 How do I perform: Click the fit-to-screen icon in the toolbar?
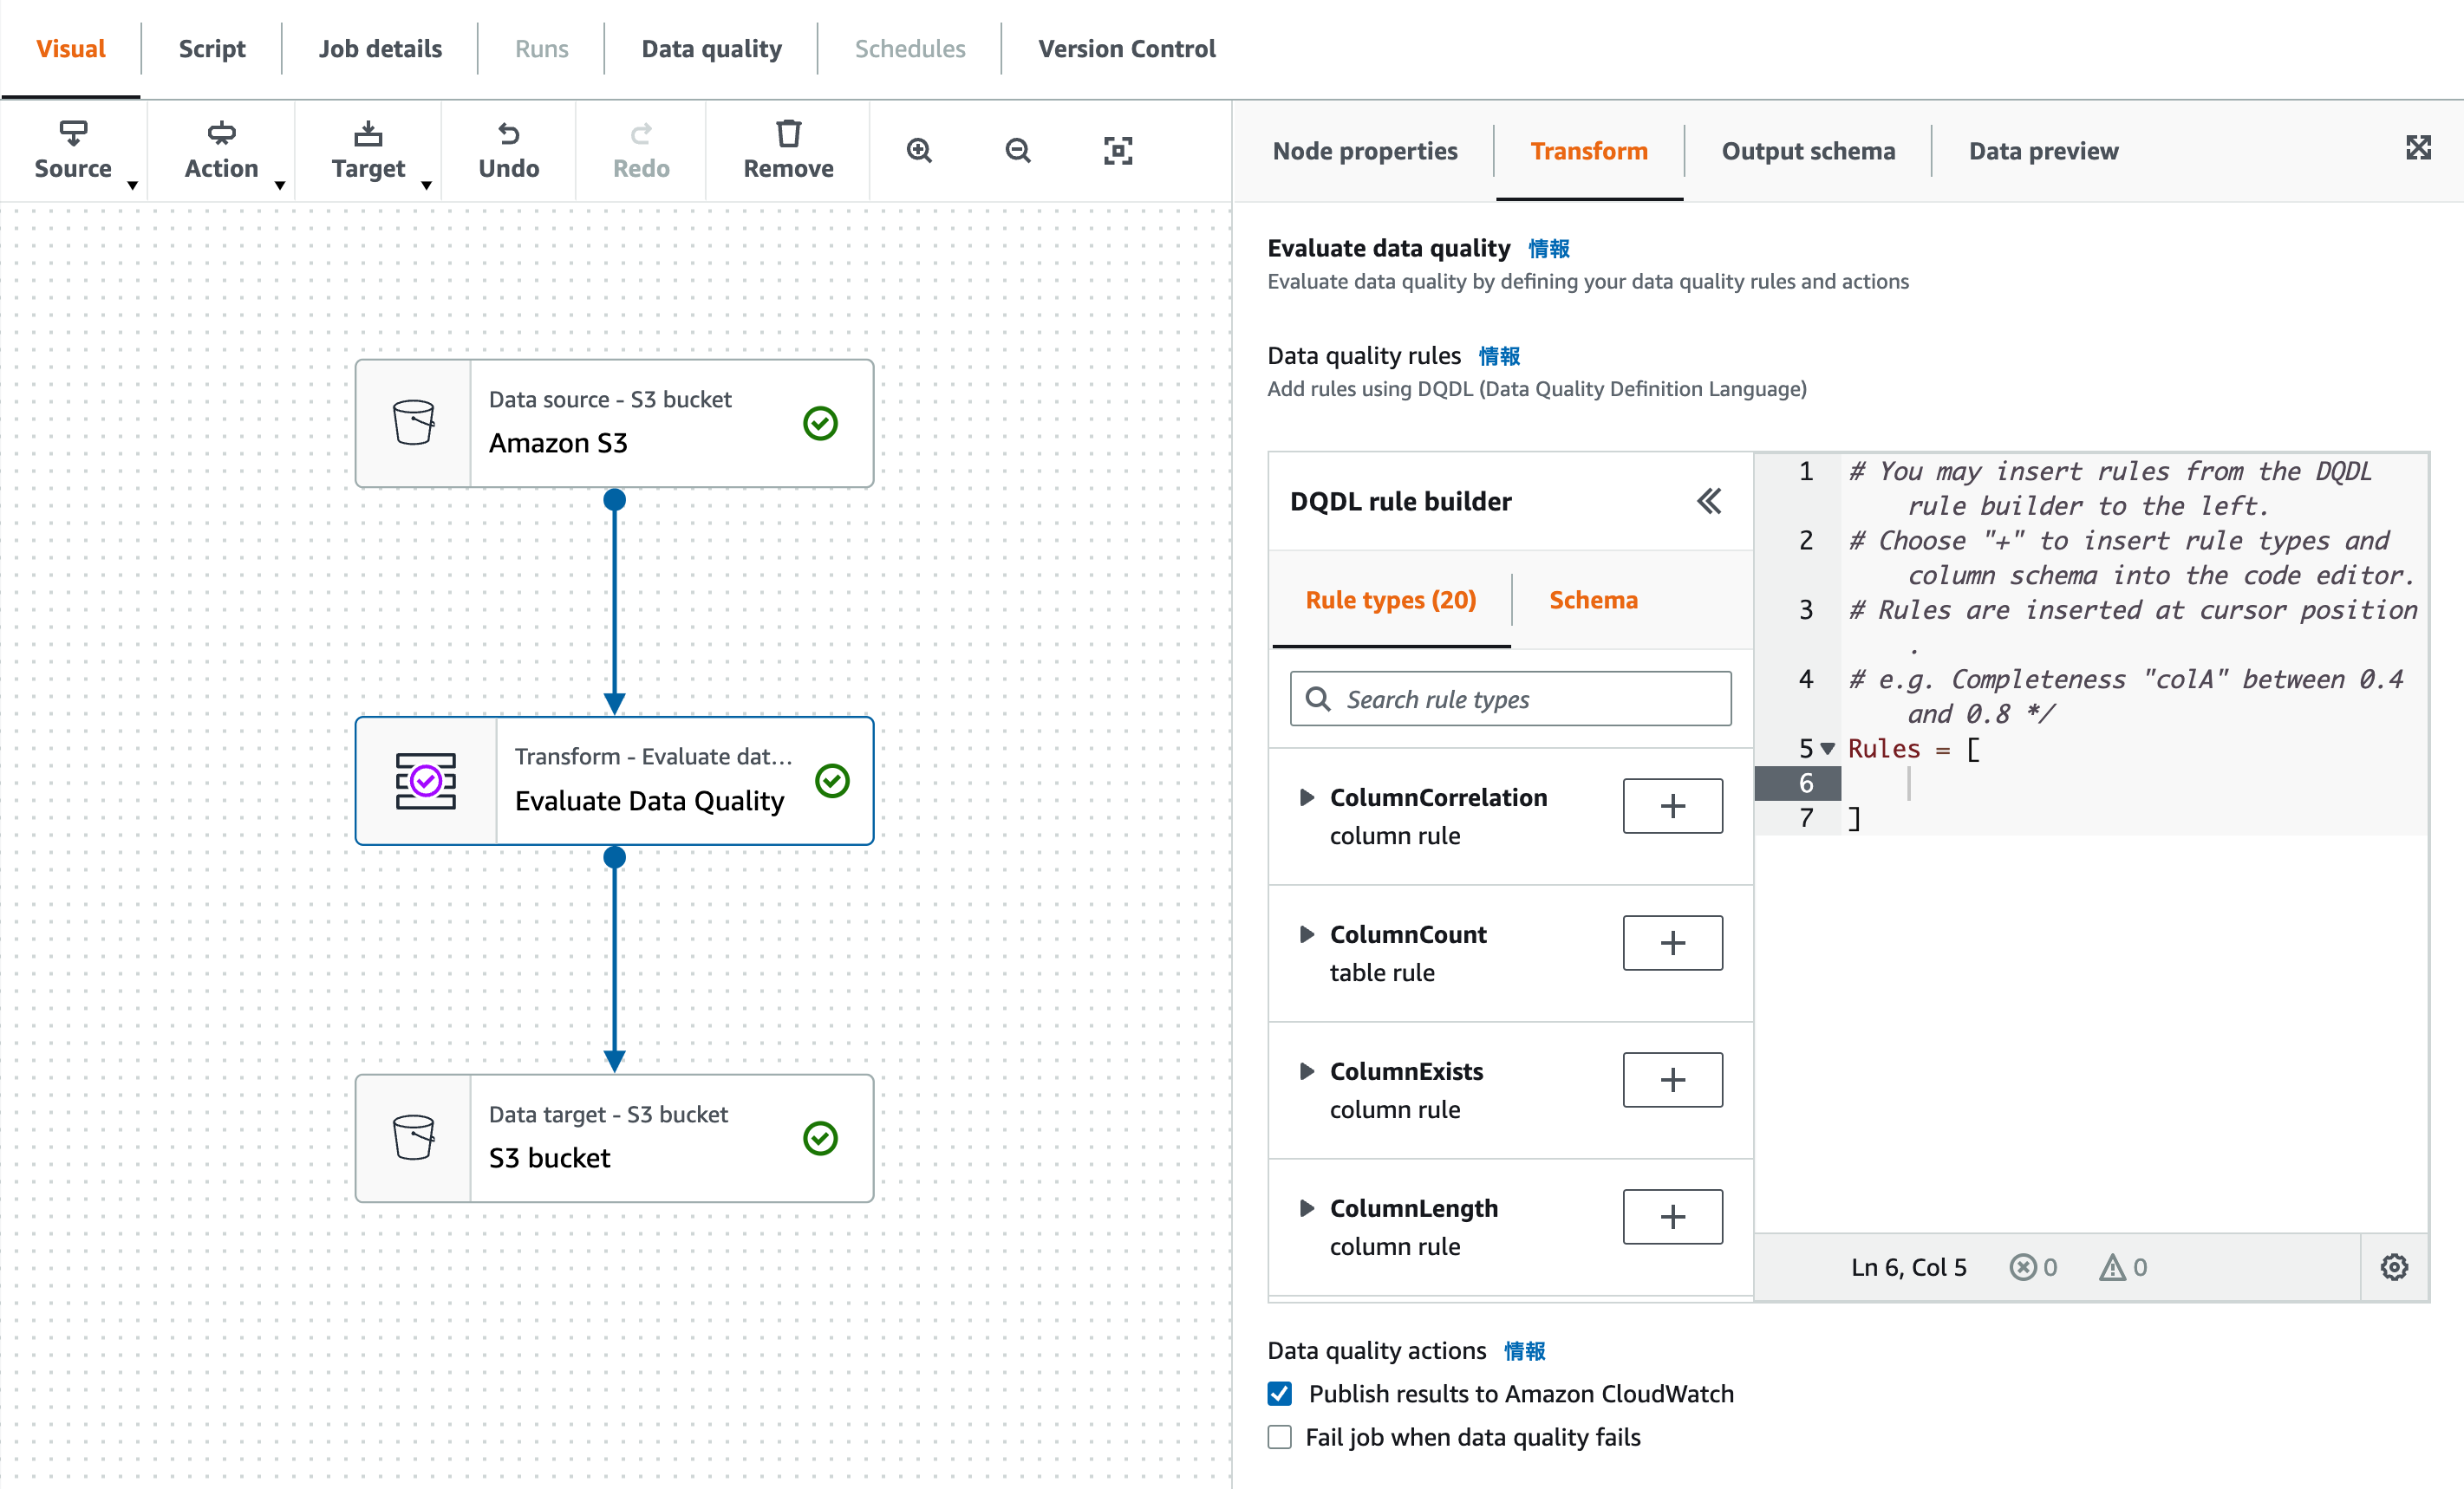click(x=1118, y=150)
